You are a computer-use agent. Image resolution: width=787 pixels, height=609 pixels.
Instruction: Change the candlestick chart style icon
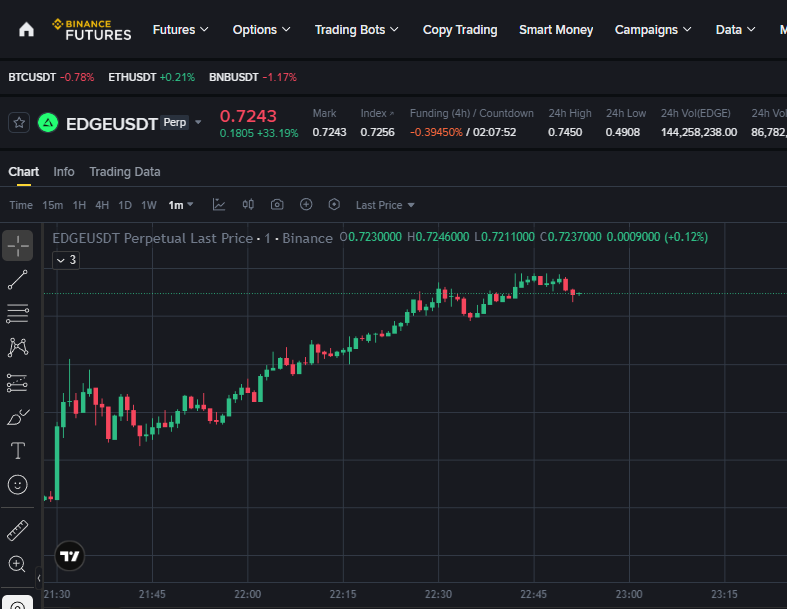tap(248, 204)
